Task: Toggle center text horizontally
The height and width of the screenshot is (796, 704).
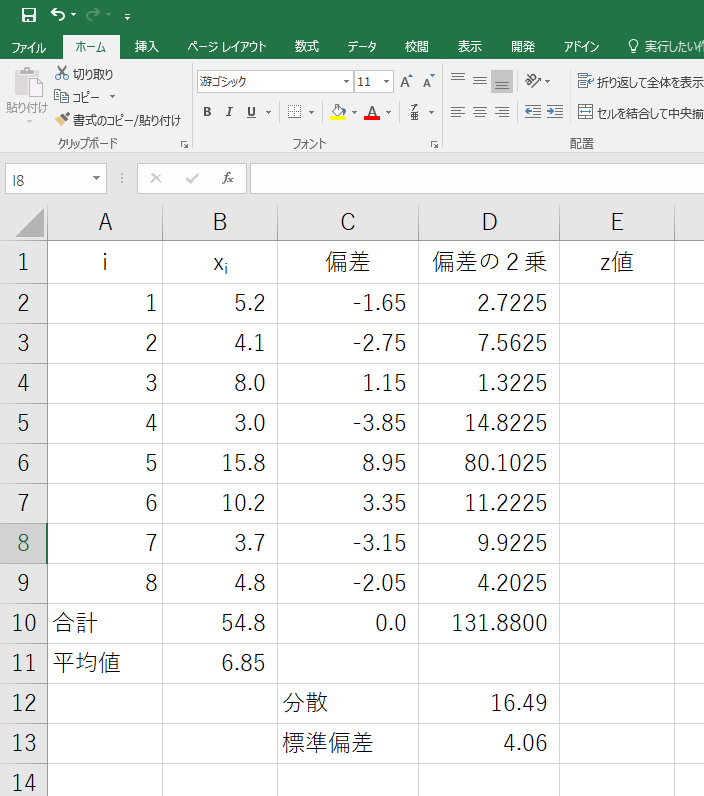Action: tap(480, 112)
